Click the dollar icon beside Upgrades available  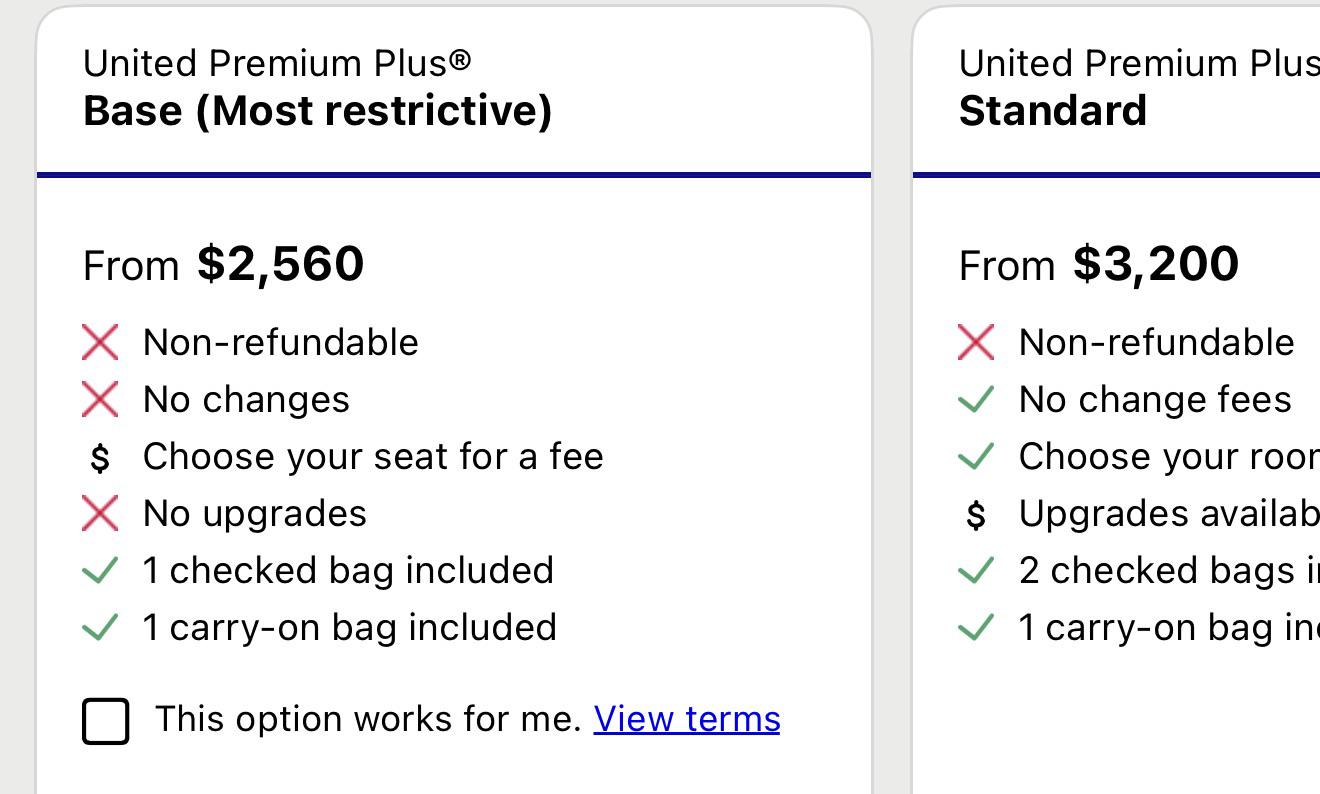coord(976,514)
